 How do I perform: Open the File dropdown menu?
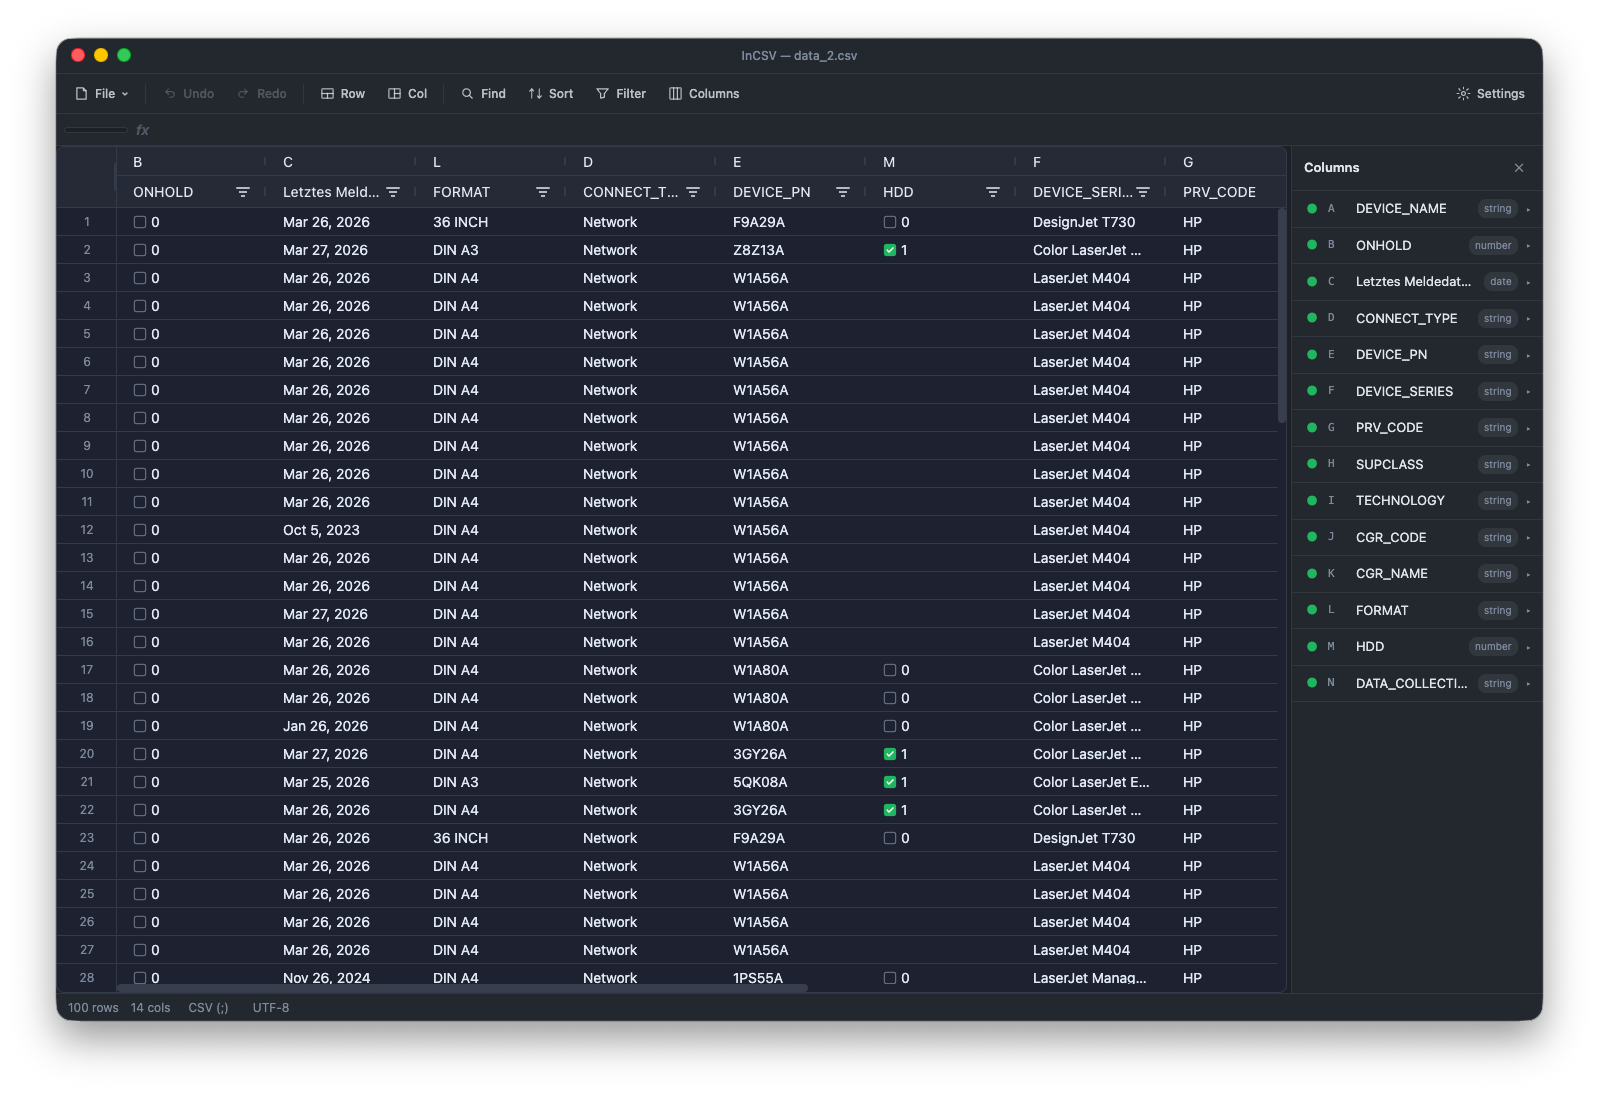(x=102, y=94)
